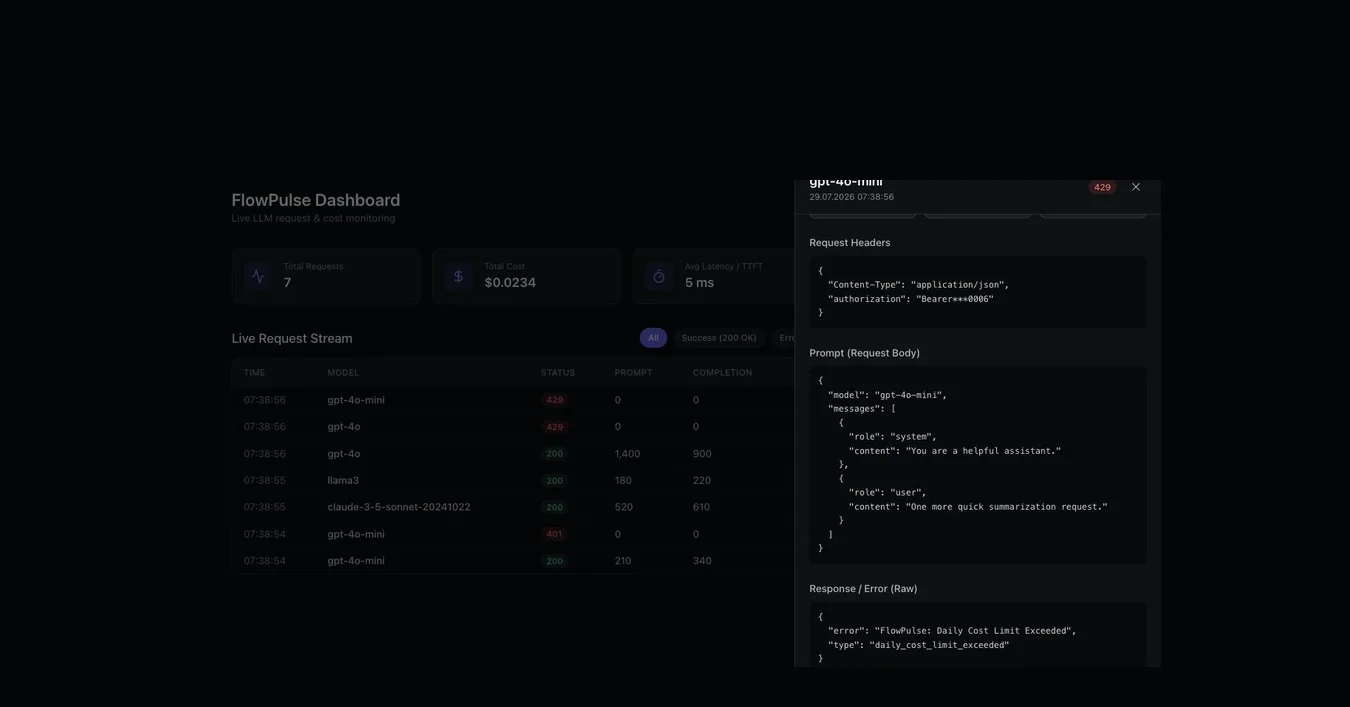1350x707 pixels.
Task: Click the timestamp 29.07.2026 07:38:56 in panel
Action: [x=852, y=197]
